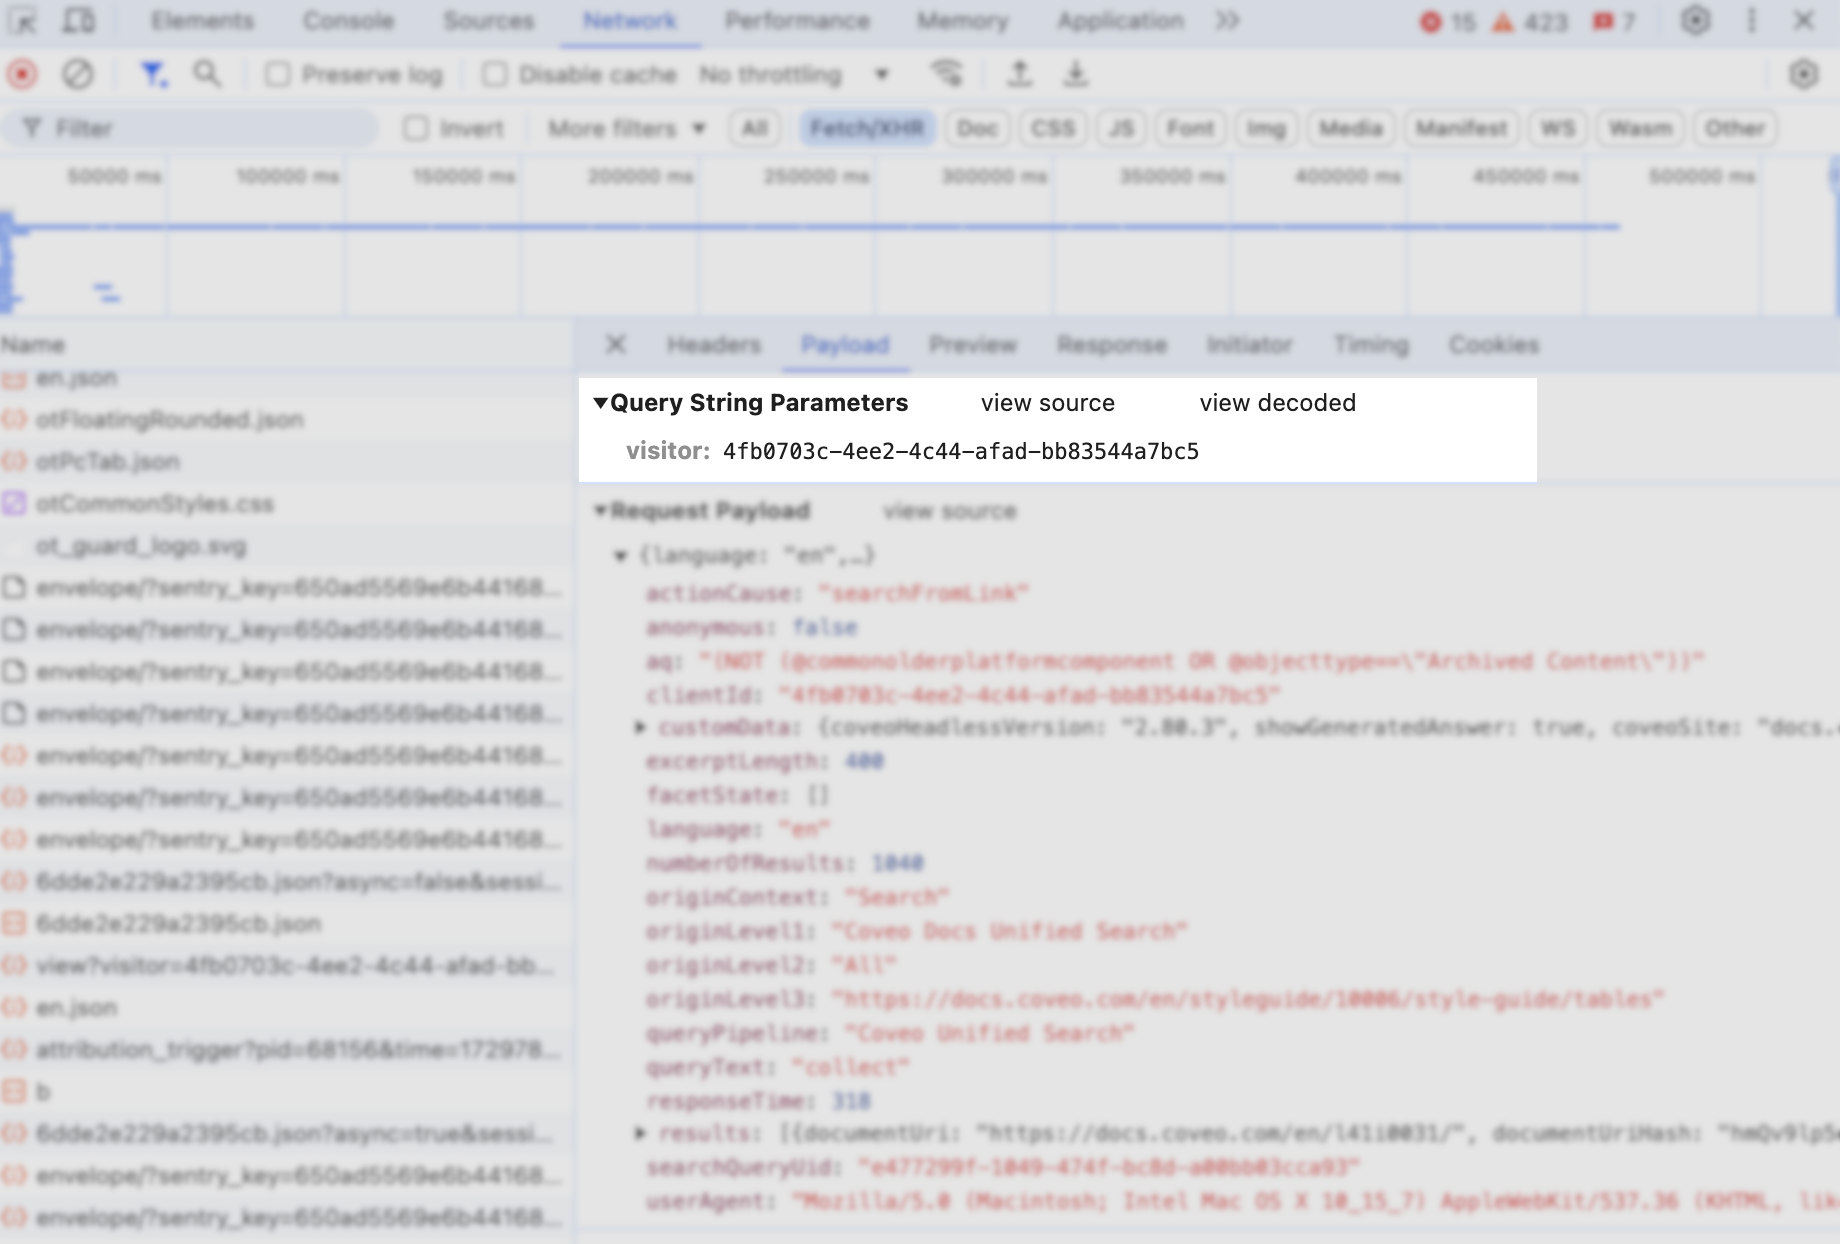1840x1244 pixels.
Task: Enable the Preserve log checkbox
Action: tap(277, 73)
